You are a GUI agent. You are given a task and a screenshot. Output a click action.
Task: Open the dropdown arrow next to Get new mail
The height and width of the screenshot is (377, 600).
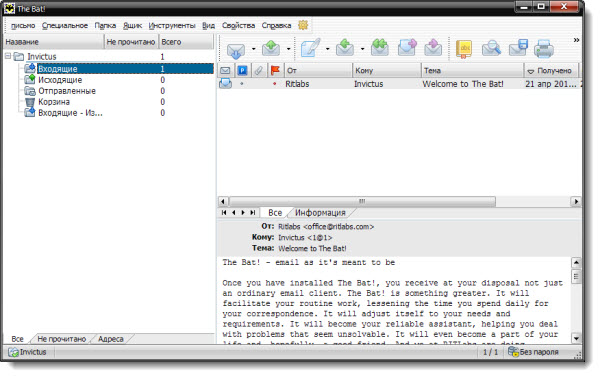click(253, 49)
